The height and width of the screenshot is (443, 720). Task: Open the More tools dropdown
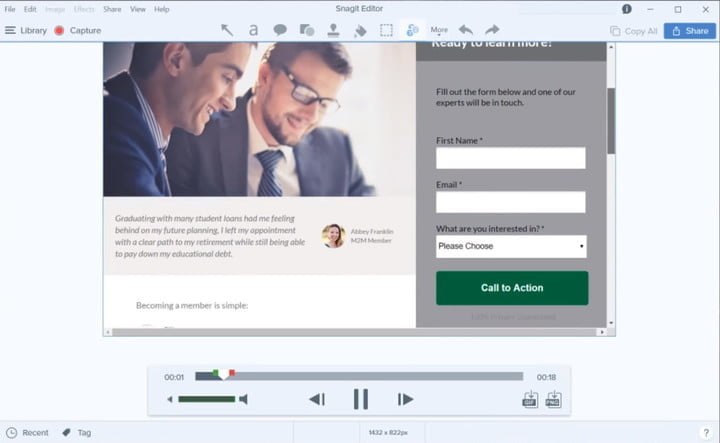click(439, 30)
